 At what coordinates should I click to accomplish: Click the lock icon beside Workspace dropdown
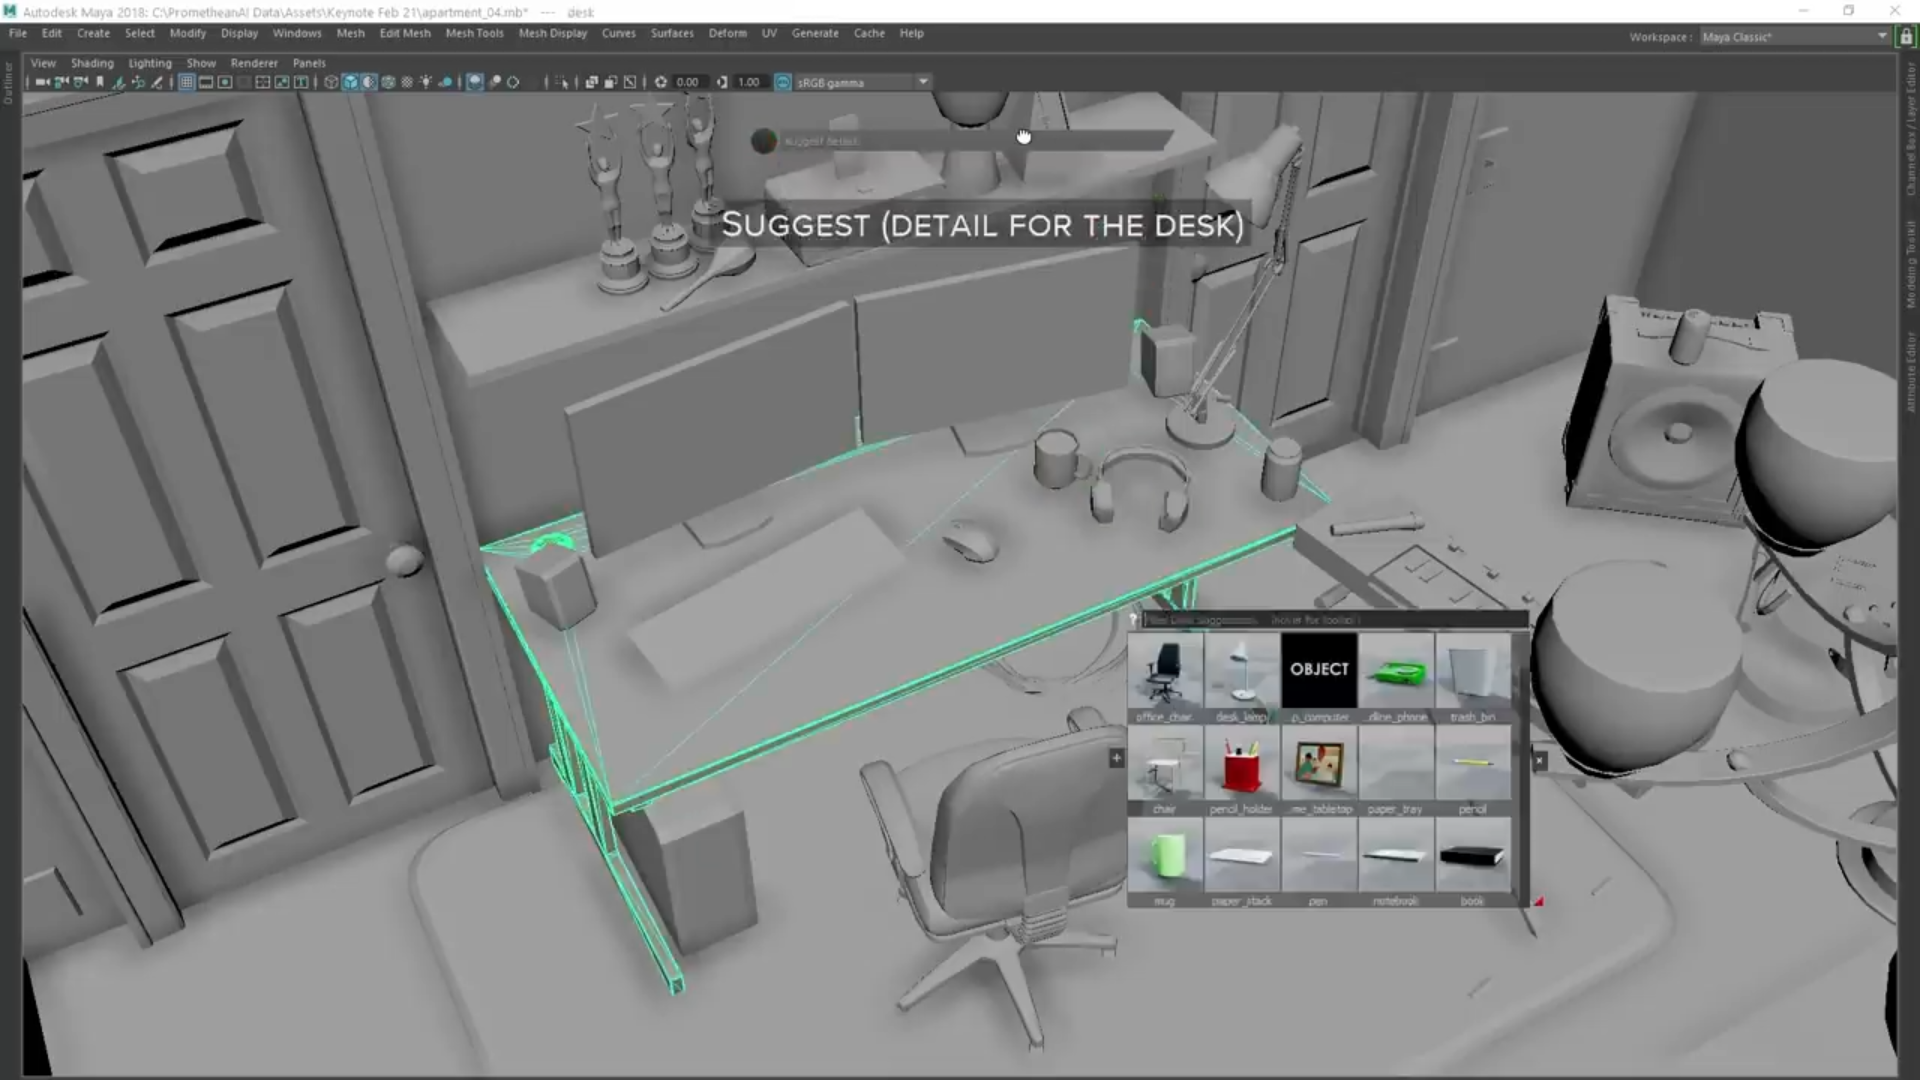pyautogui.click(x=1906, y=37)
